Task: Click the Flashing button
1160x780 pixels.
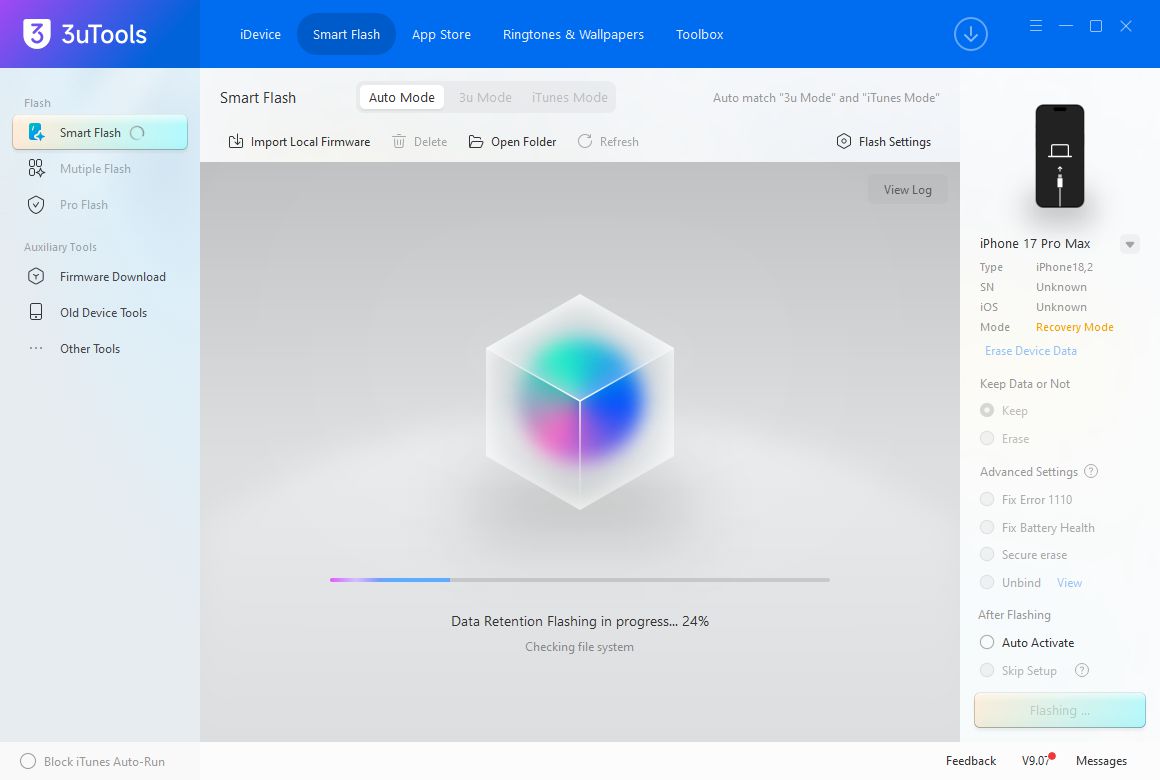Action: (1059, 710)
